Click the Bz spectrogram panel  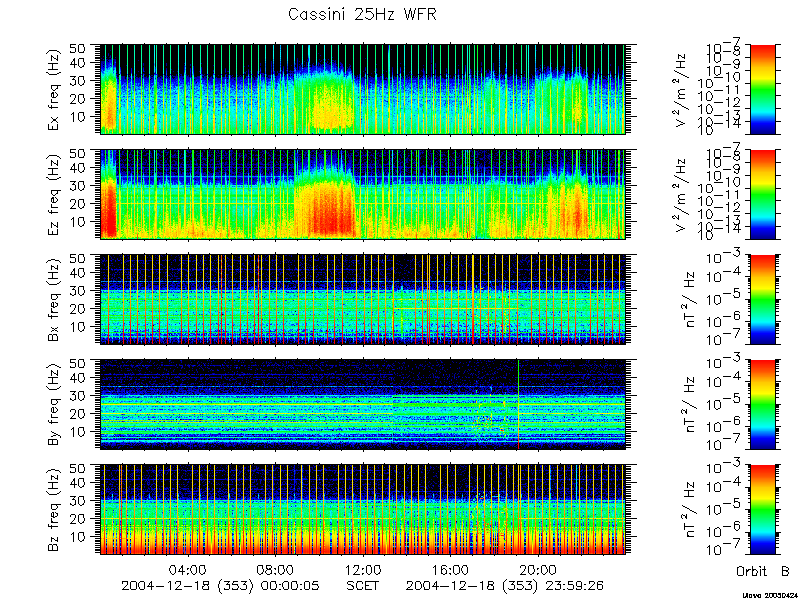click(363, 509)
